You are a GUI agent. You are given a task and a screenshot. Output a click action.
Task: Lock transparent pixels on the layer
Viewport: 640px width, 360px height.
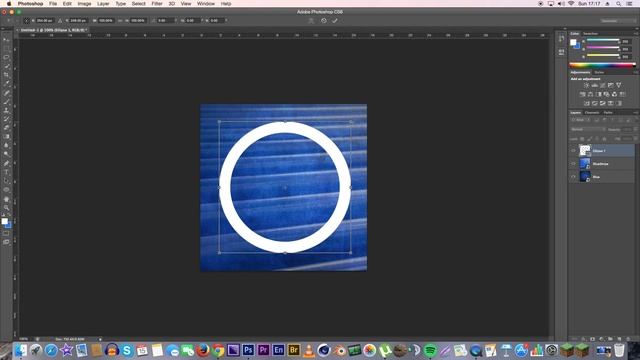[x=582, y=139]
